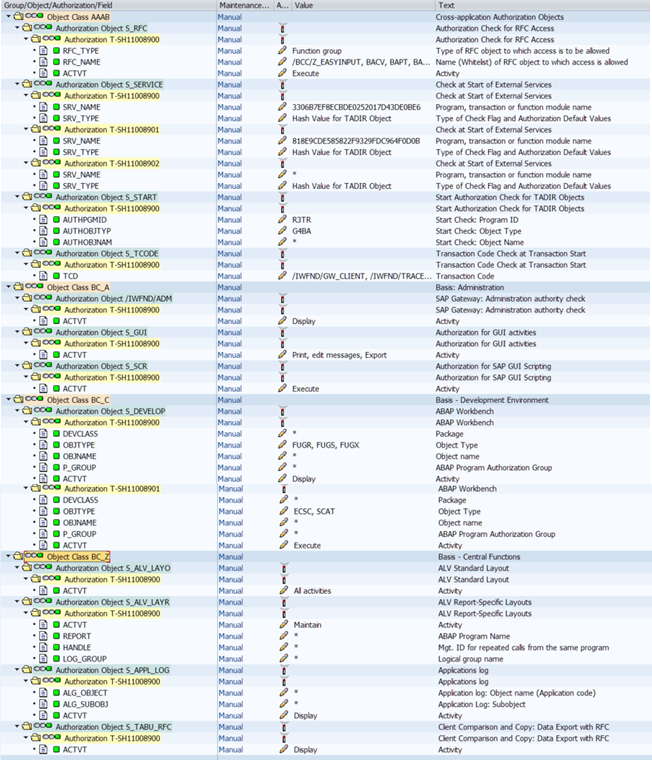The width and height of the screenshot is (652, 760).
Task: Click value 'ECSC, SCAT'
Action: click(314, 511)
